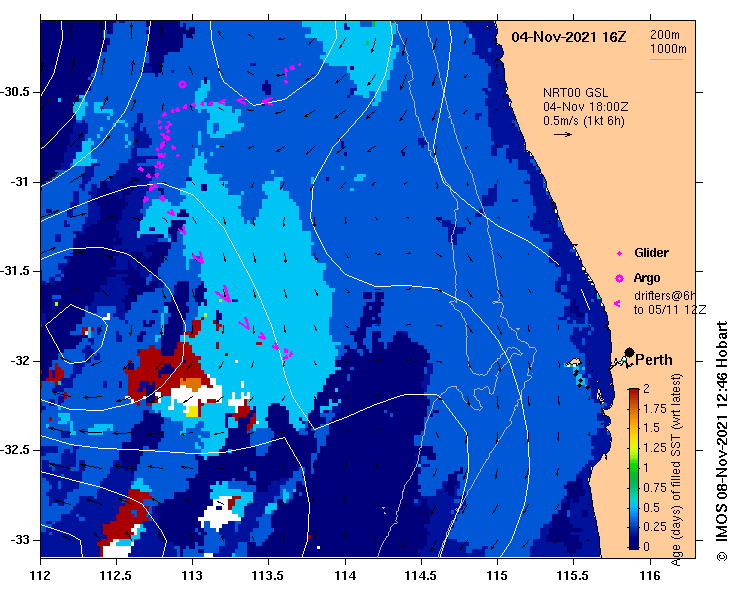
Task: Click the date label 04-Nov-2021 16Z
Action: [569, 37]
